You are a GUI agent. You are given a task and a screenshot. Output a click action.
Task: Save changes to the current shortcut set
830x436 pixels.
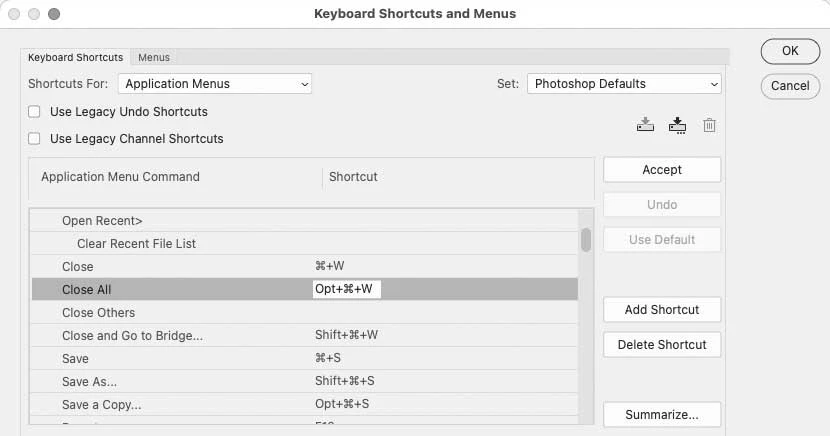(x=645, y=125)
